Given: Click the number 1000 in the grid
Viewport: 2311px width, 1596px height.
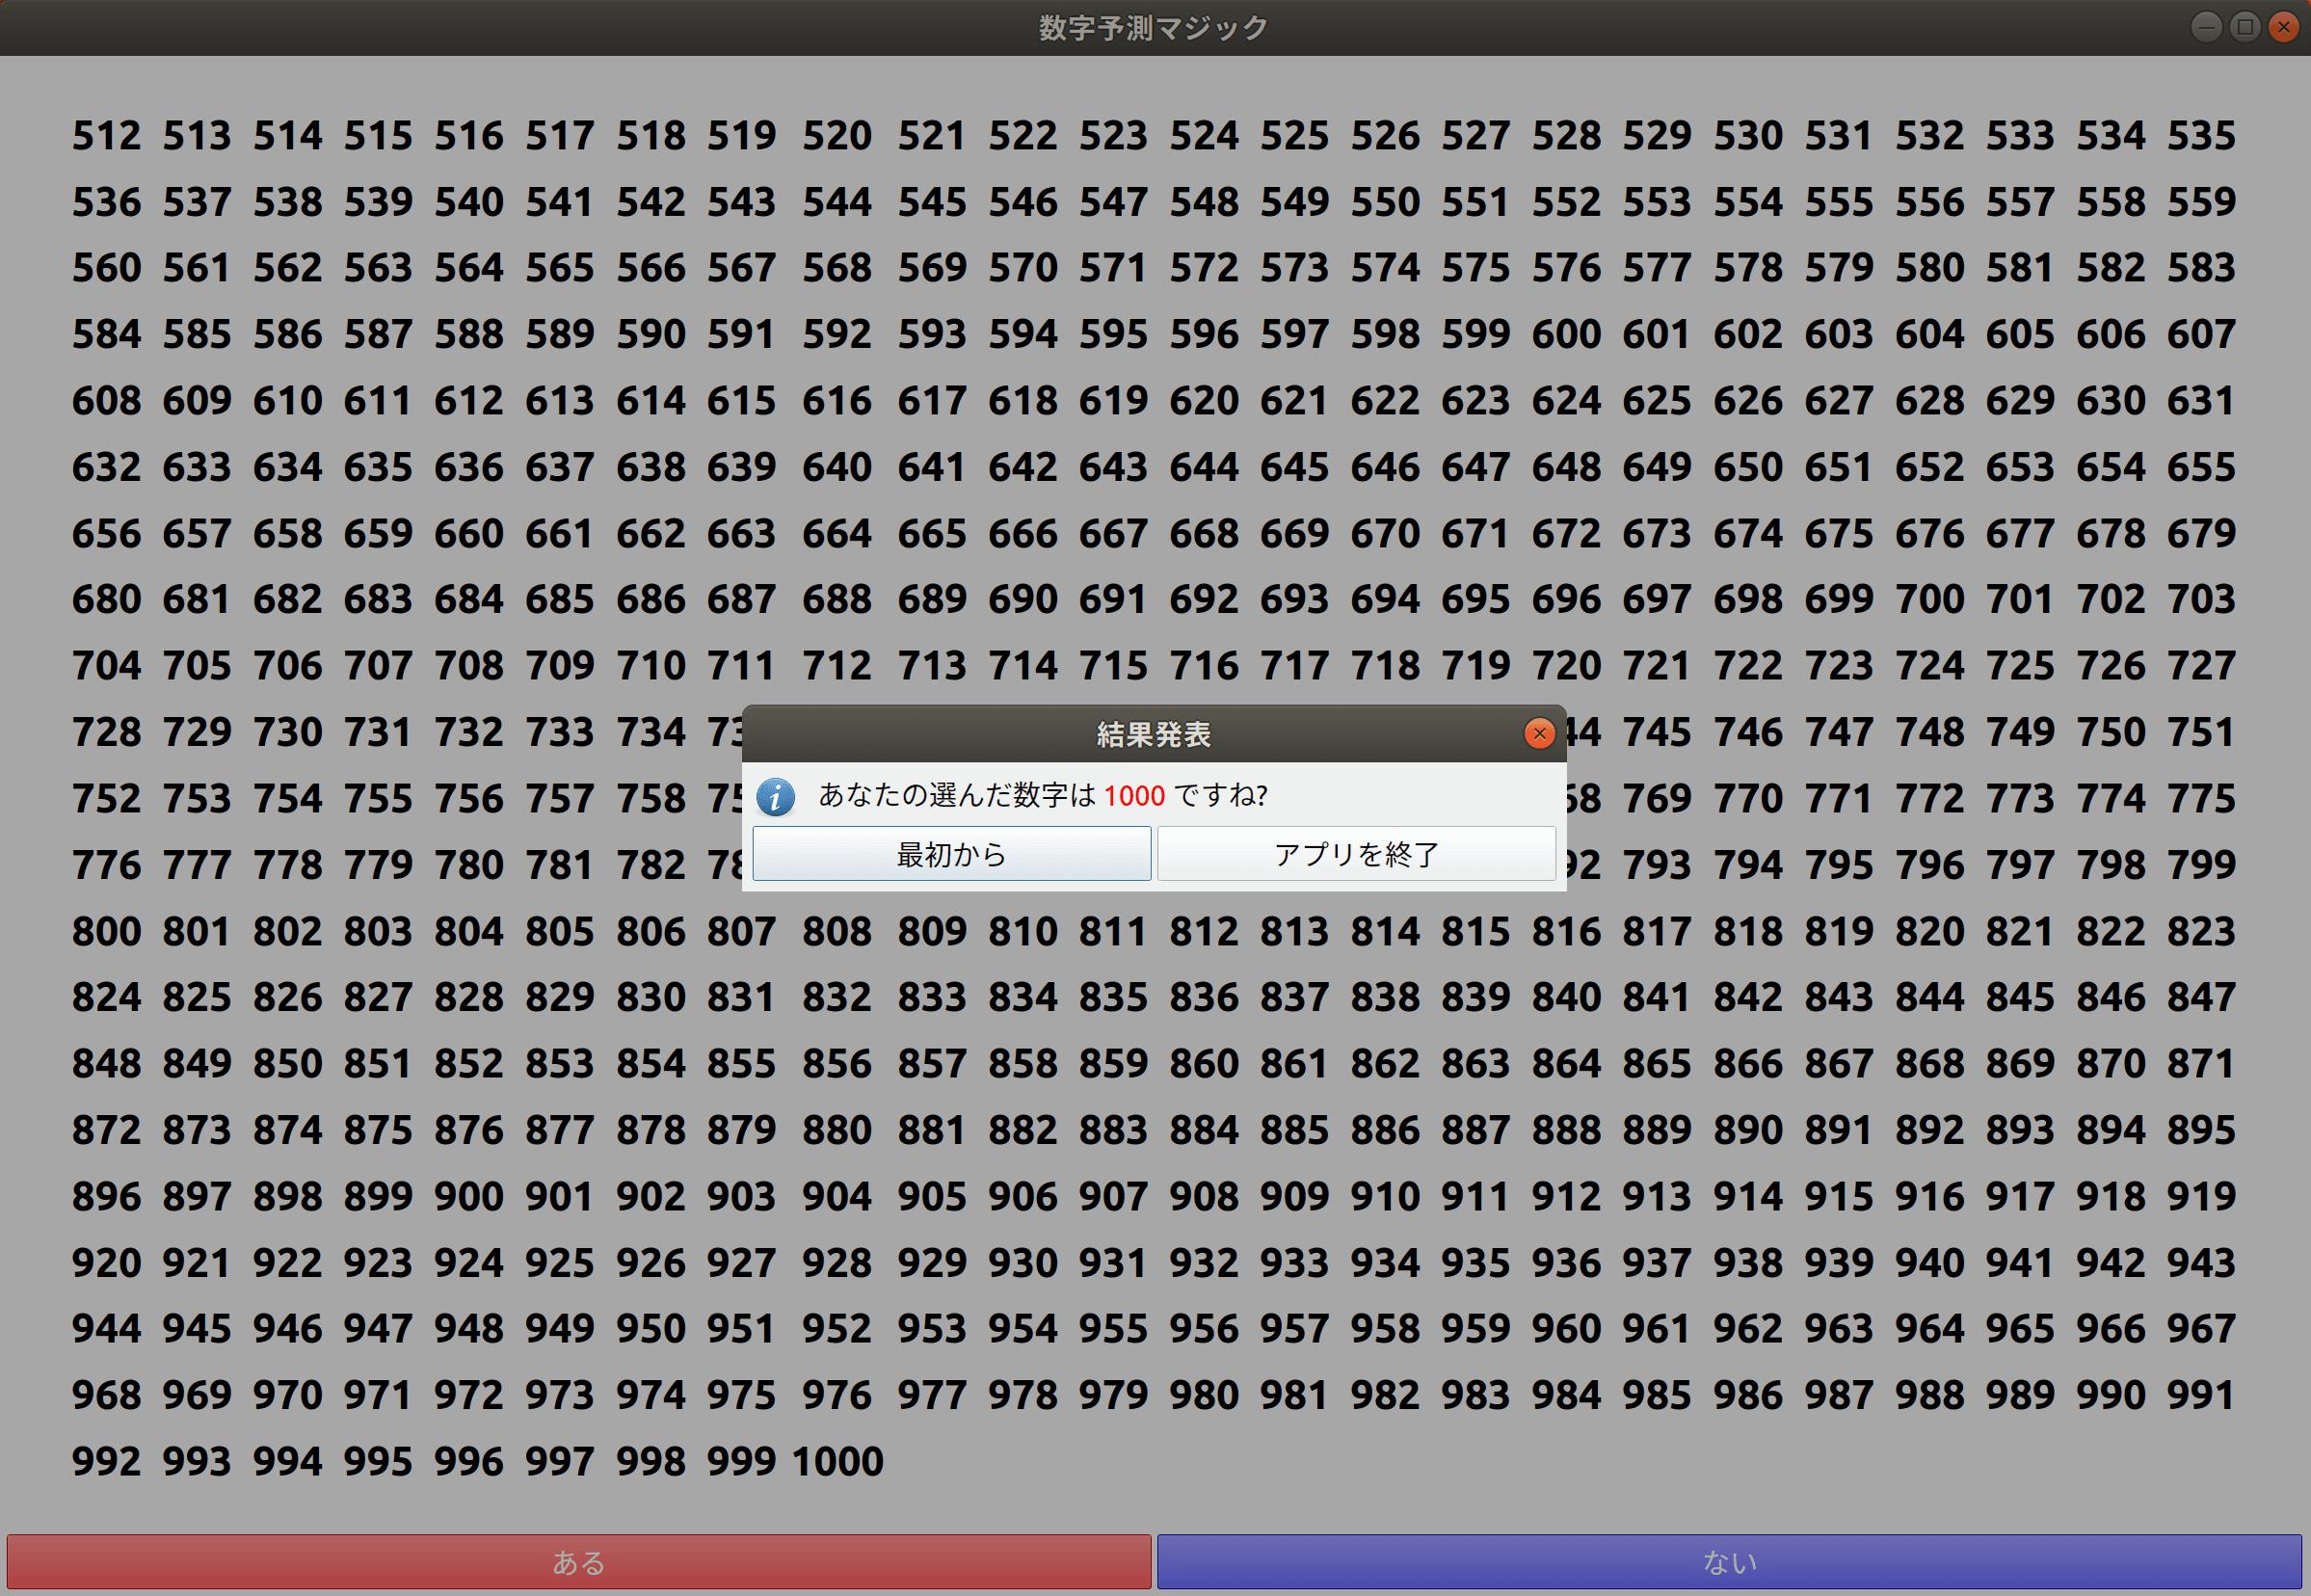Looking at the screenshot, I should (837, 1462).
